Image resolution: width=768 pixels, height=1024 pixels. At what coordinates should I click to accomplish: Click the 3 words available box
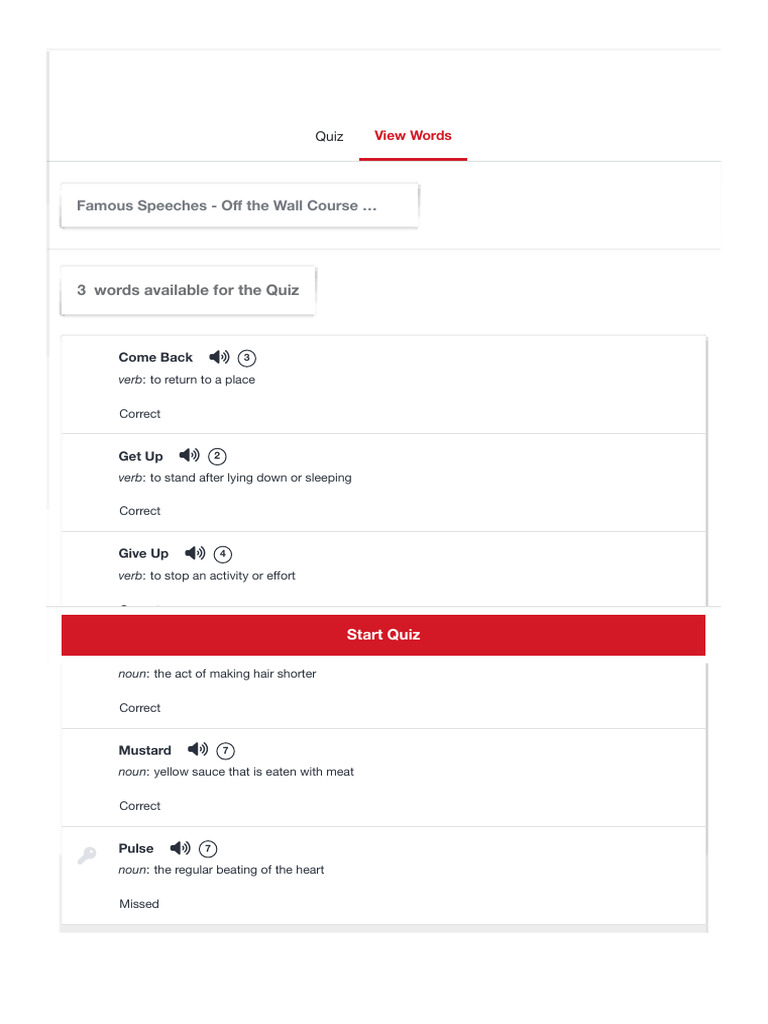(188, 290)
